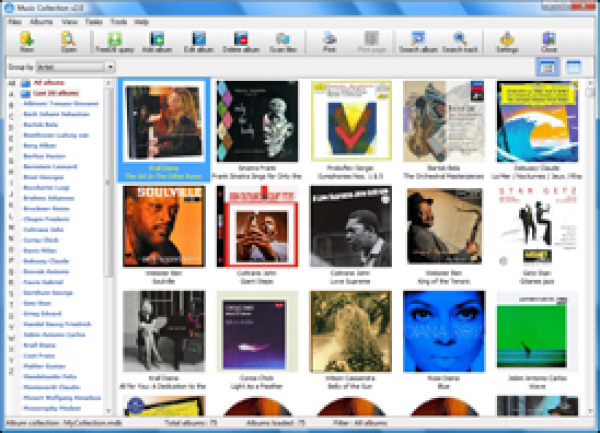Open the Tools menu
Screen dimensions: 600x433
pyautogui.click(x=119, y=22)
